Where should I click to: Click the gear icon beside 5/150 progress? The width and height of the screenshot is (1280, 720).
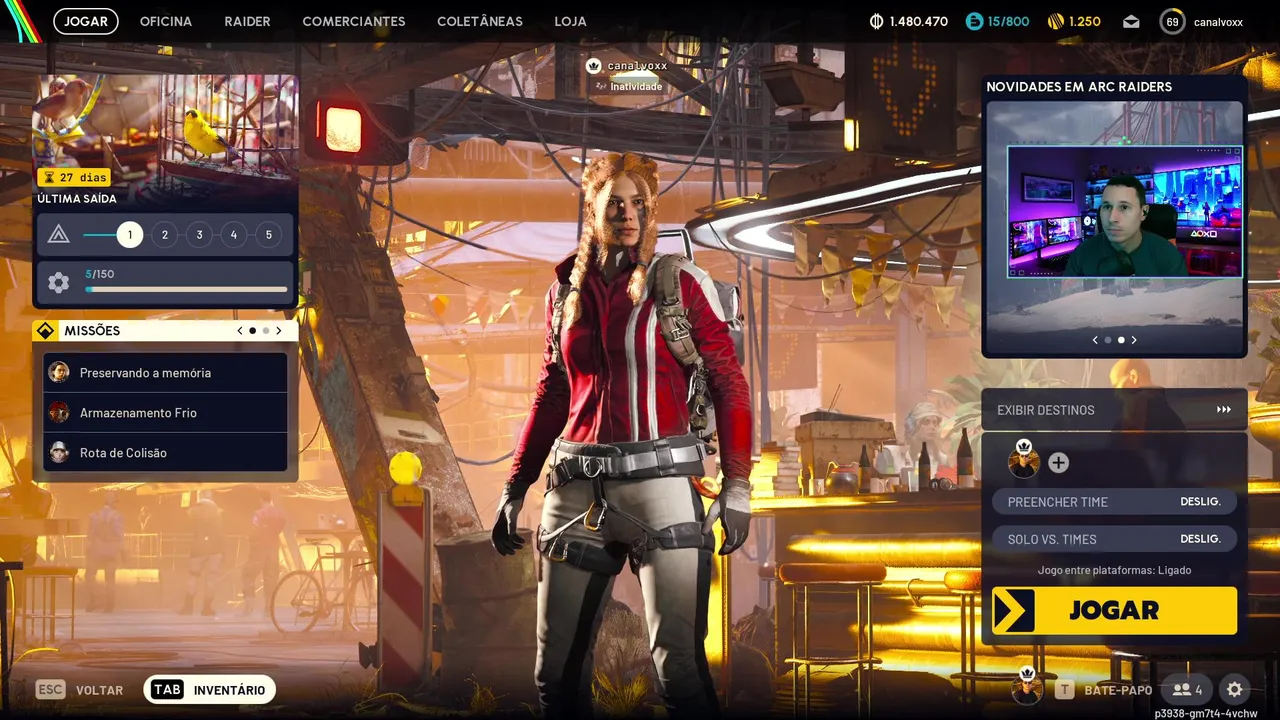click(58, 283)
